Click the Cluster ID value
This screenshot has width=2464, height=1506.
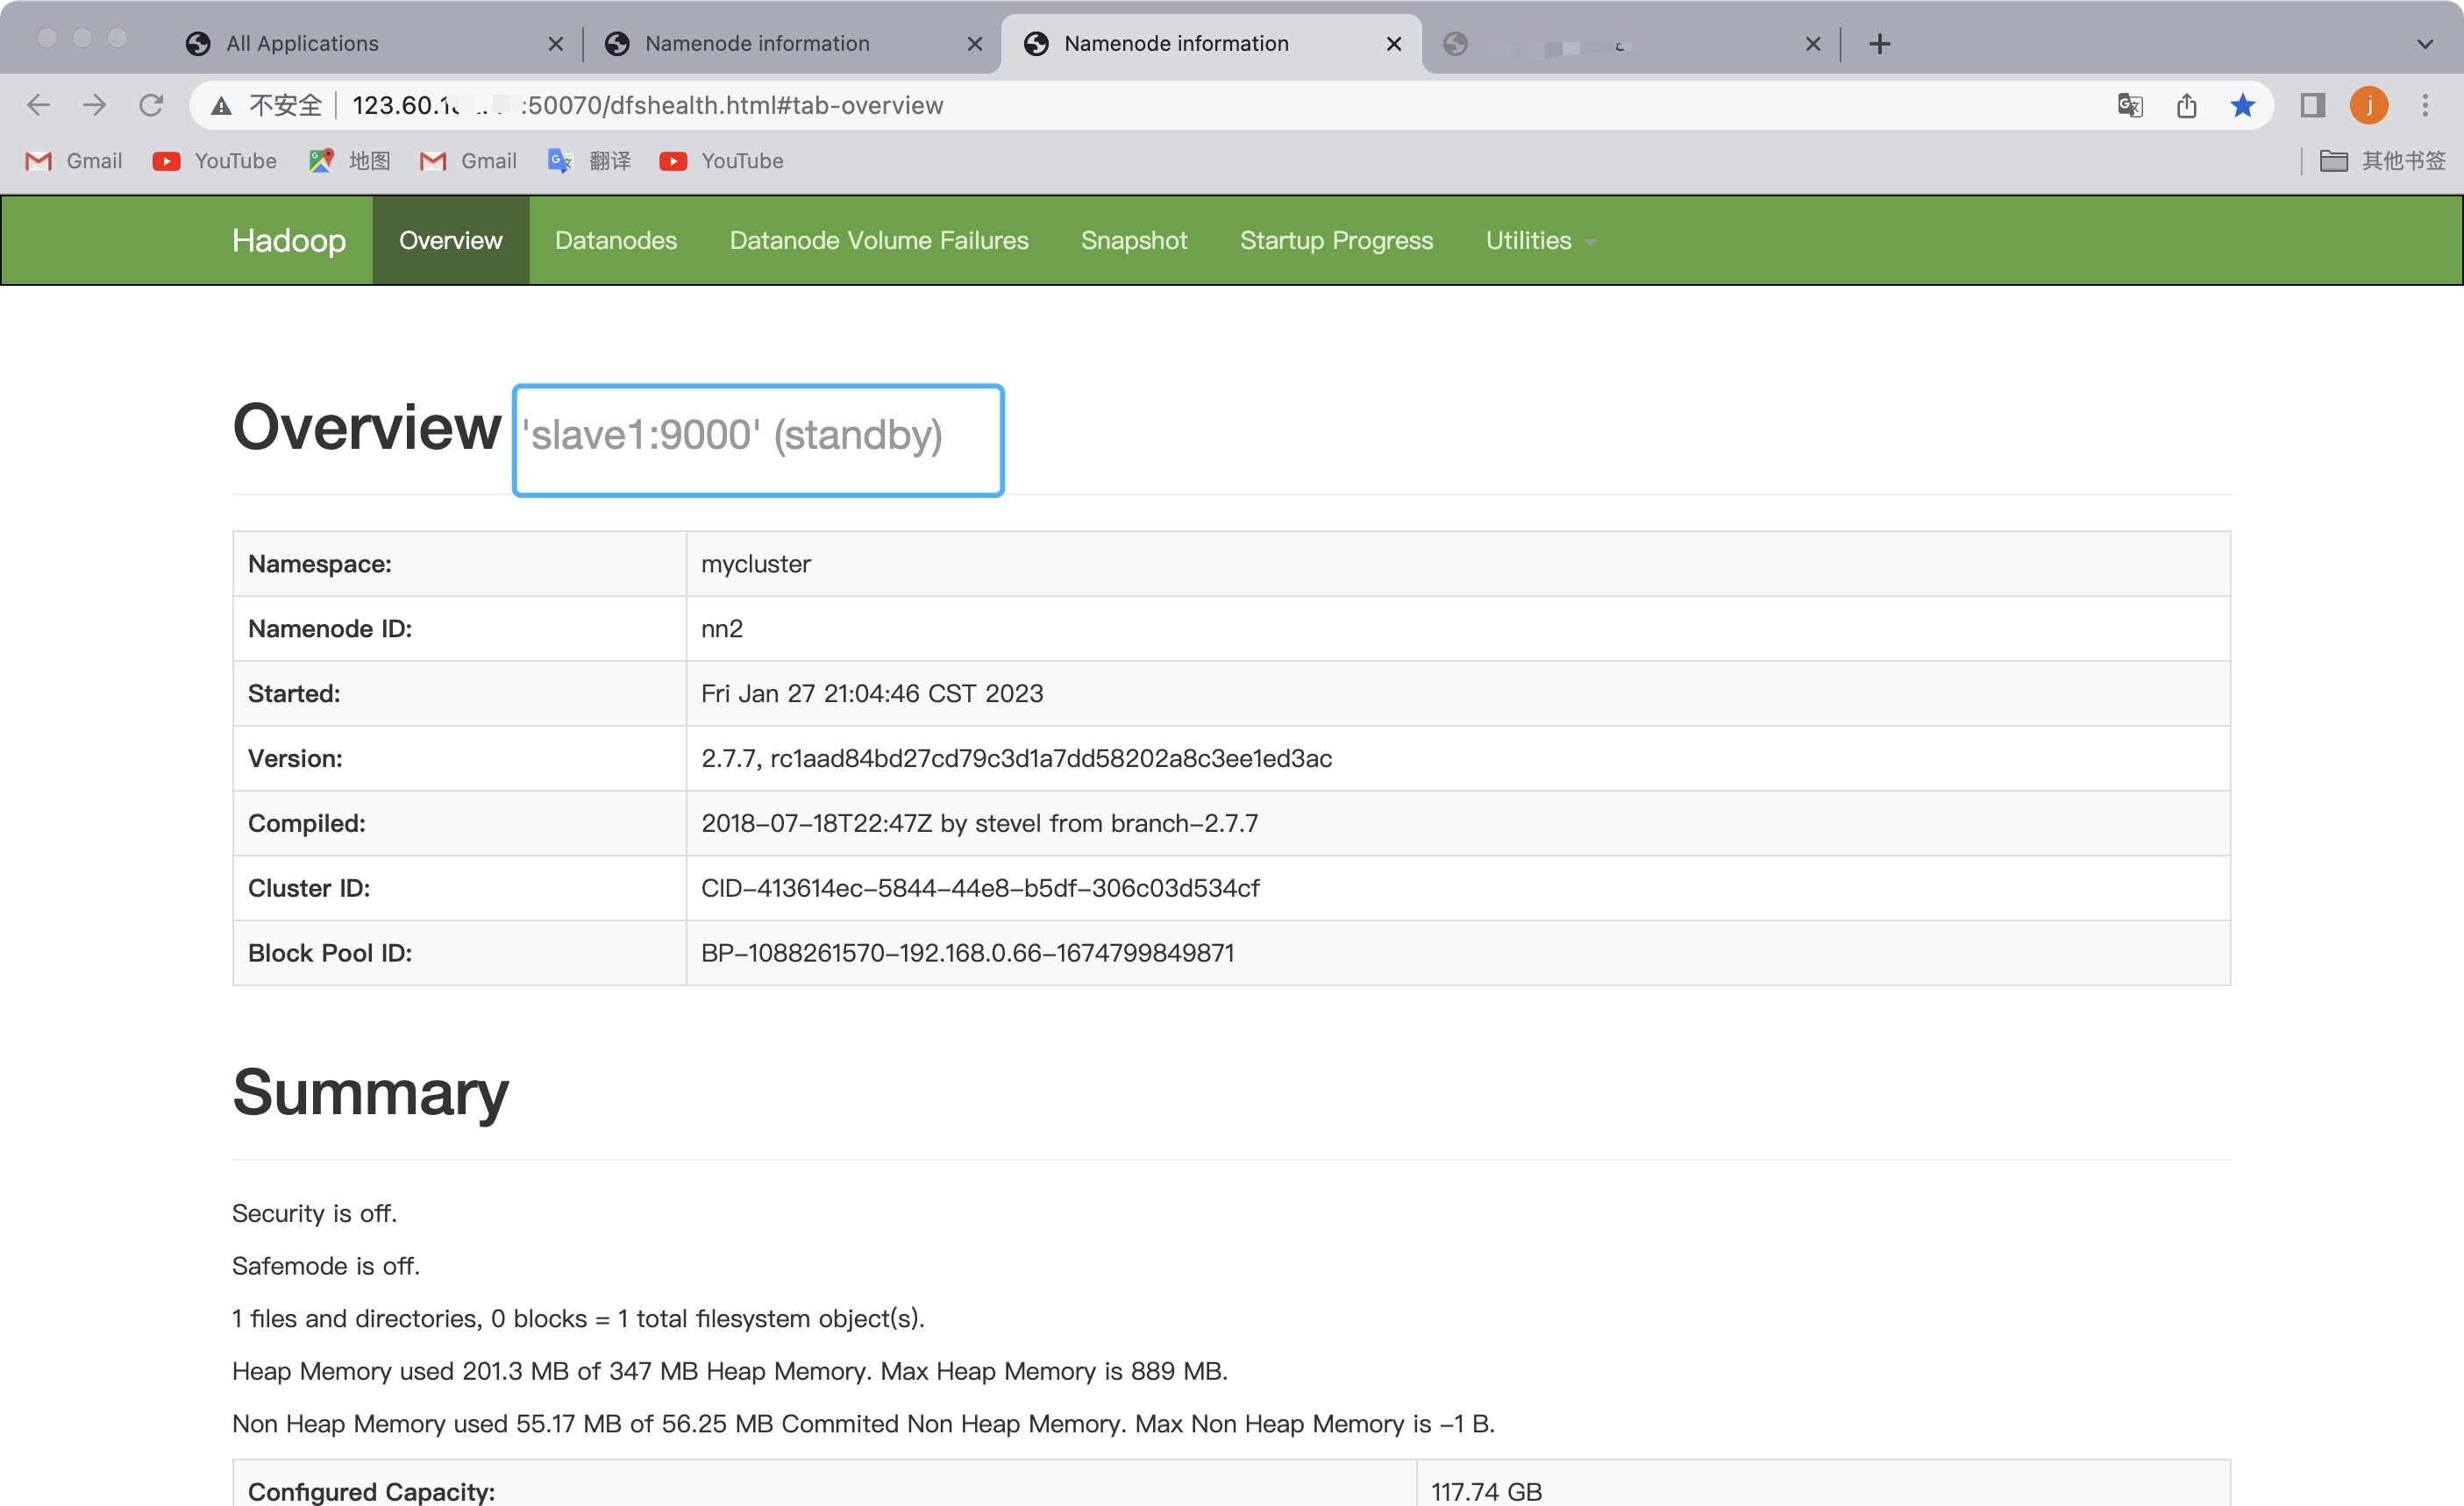pyautogui.click(x=980, y=888)
